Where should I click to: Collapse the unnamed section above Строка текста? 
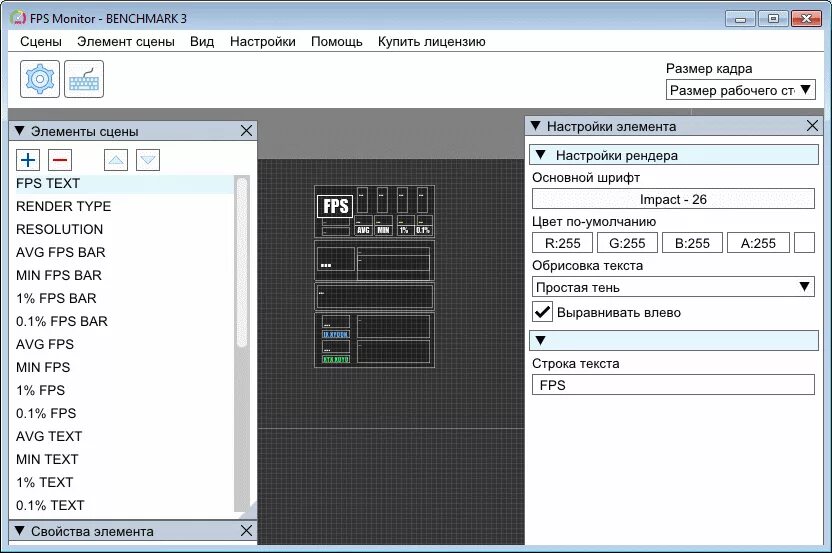541,340
